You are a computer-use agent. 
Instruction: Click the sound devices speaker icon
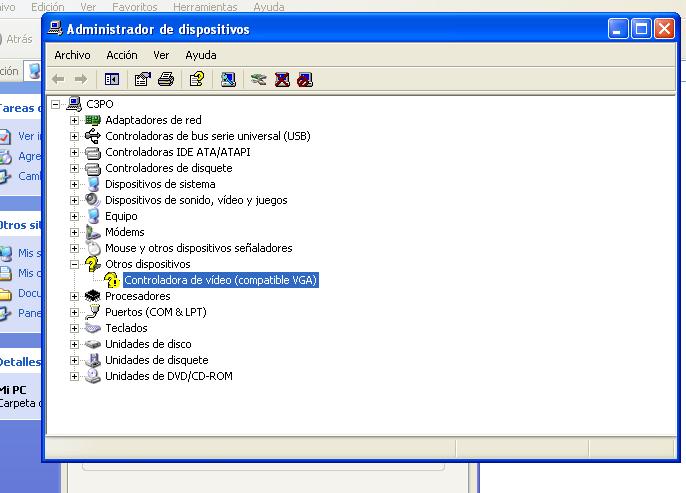93,200
